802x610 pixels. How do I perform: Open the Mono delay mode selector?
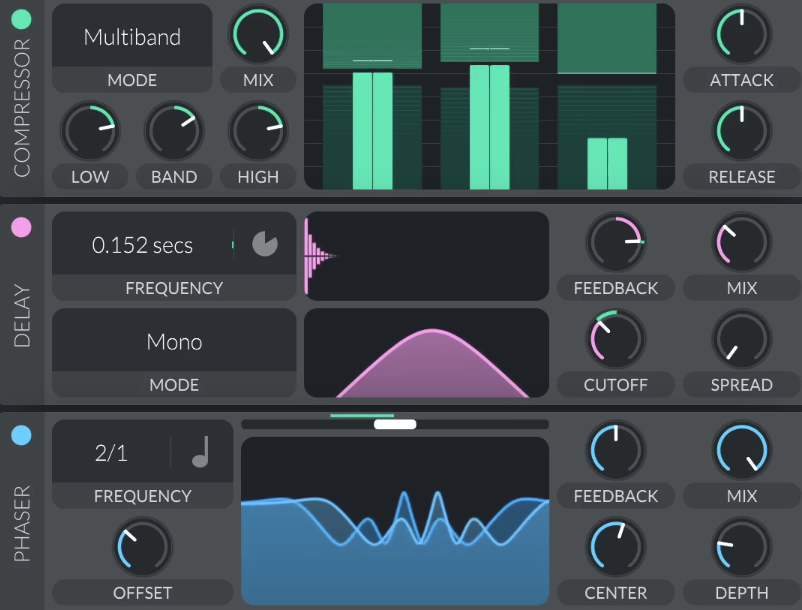174,342
